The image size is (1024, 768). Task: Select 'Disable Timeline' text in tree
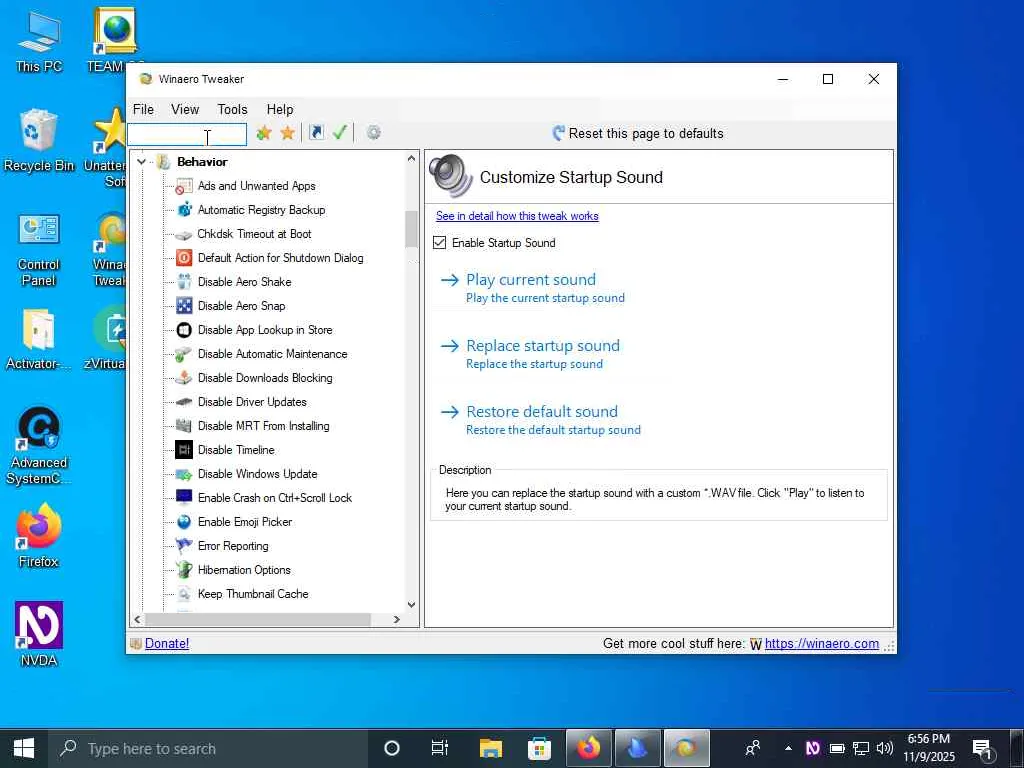coord(236,450)
